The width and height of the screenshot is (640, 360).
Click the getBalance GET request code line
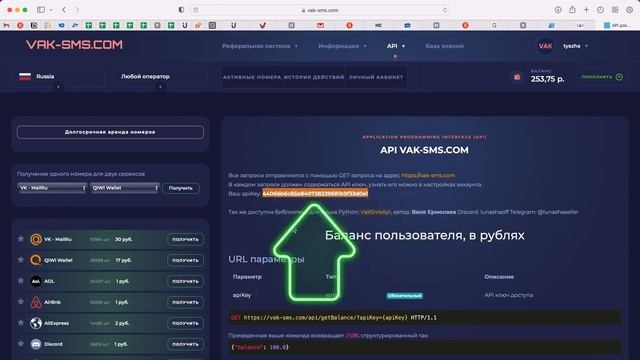pos(424,317)
